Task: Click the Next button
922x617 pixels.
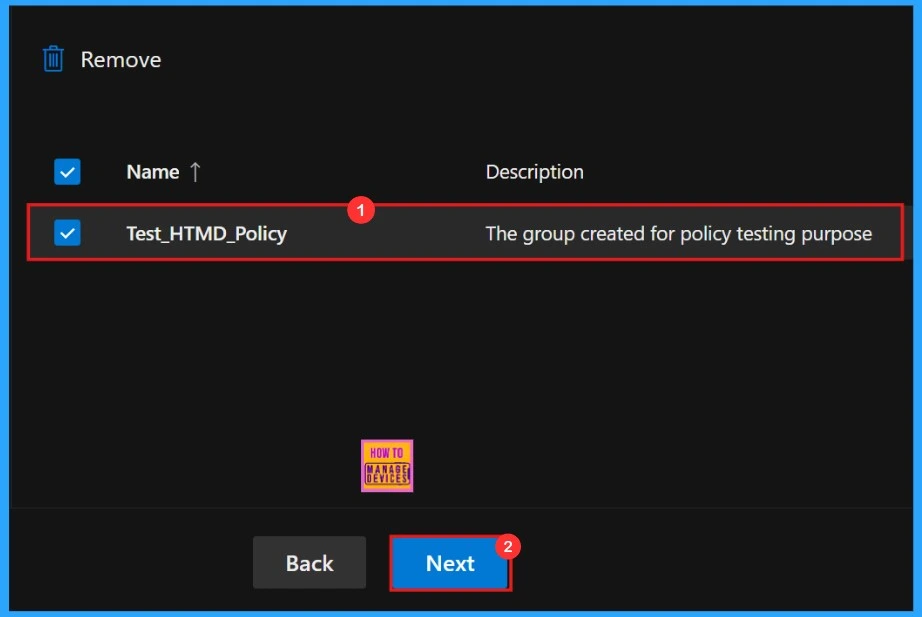Action: (450, 563)
